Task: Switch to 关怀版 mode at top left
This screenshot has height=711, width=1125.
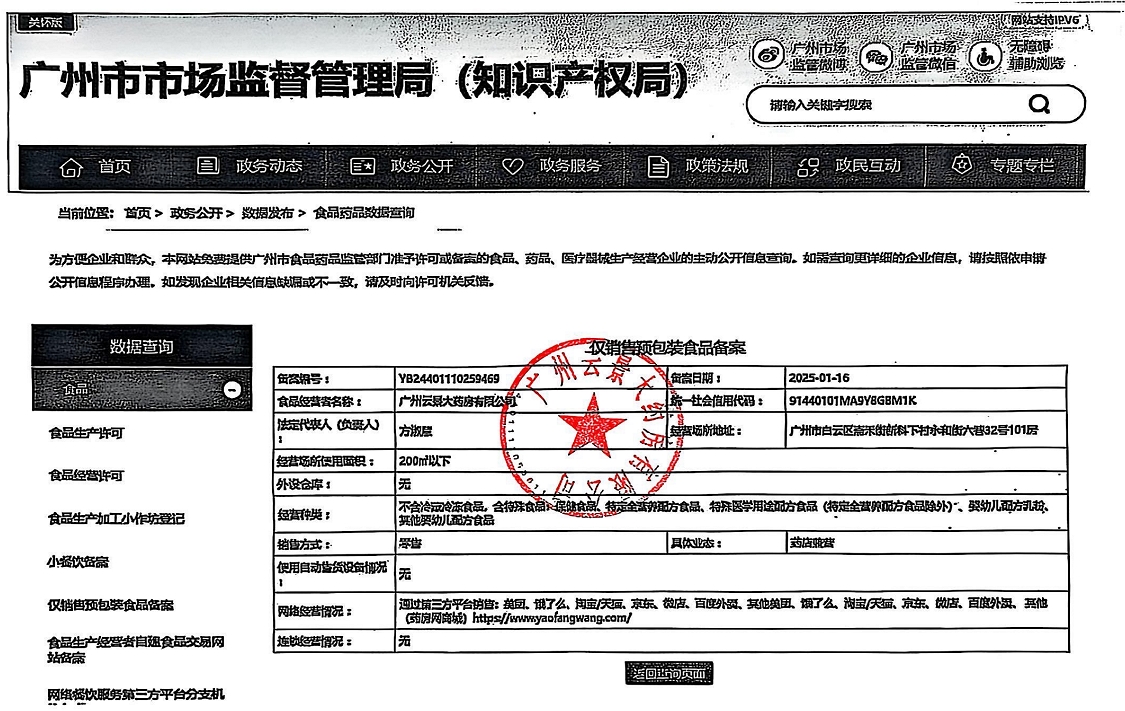Action: tap(45, 23)
